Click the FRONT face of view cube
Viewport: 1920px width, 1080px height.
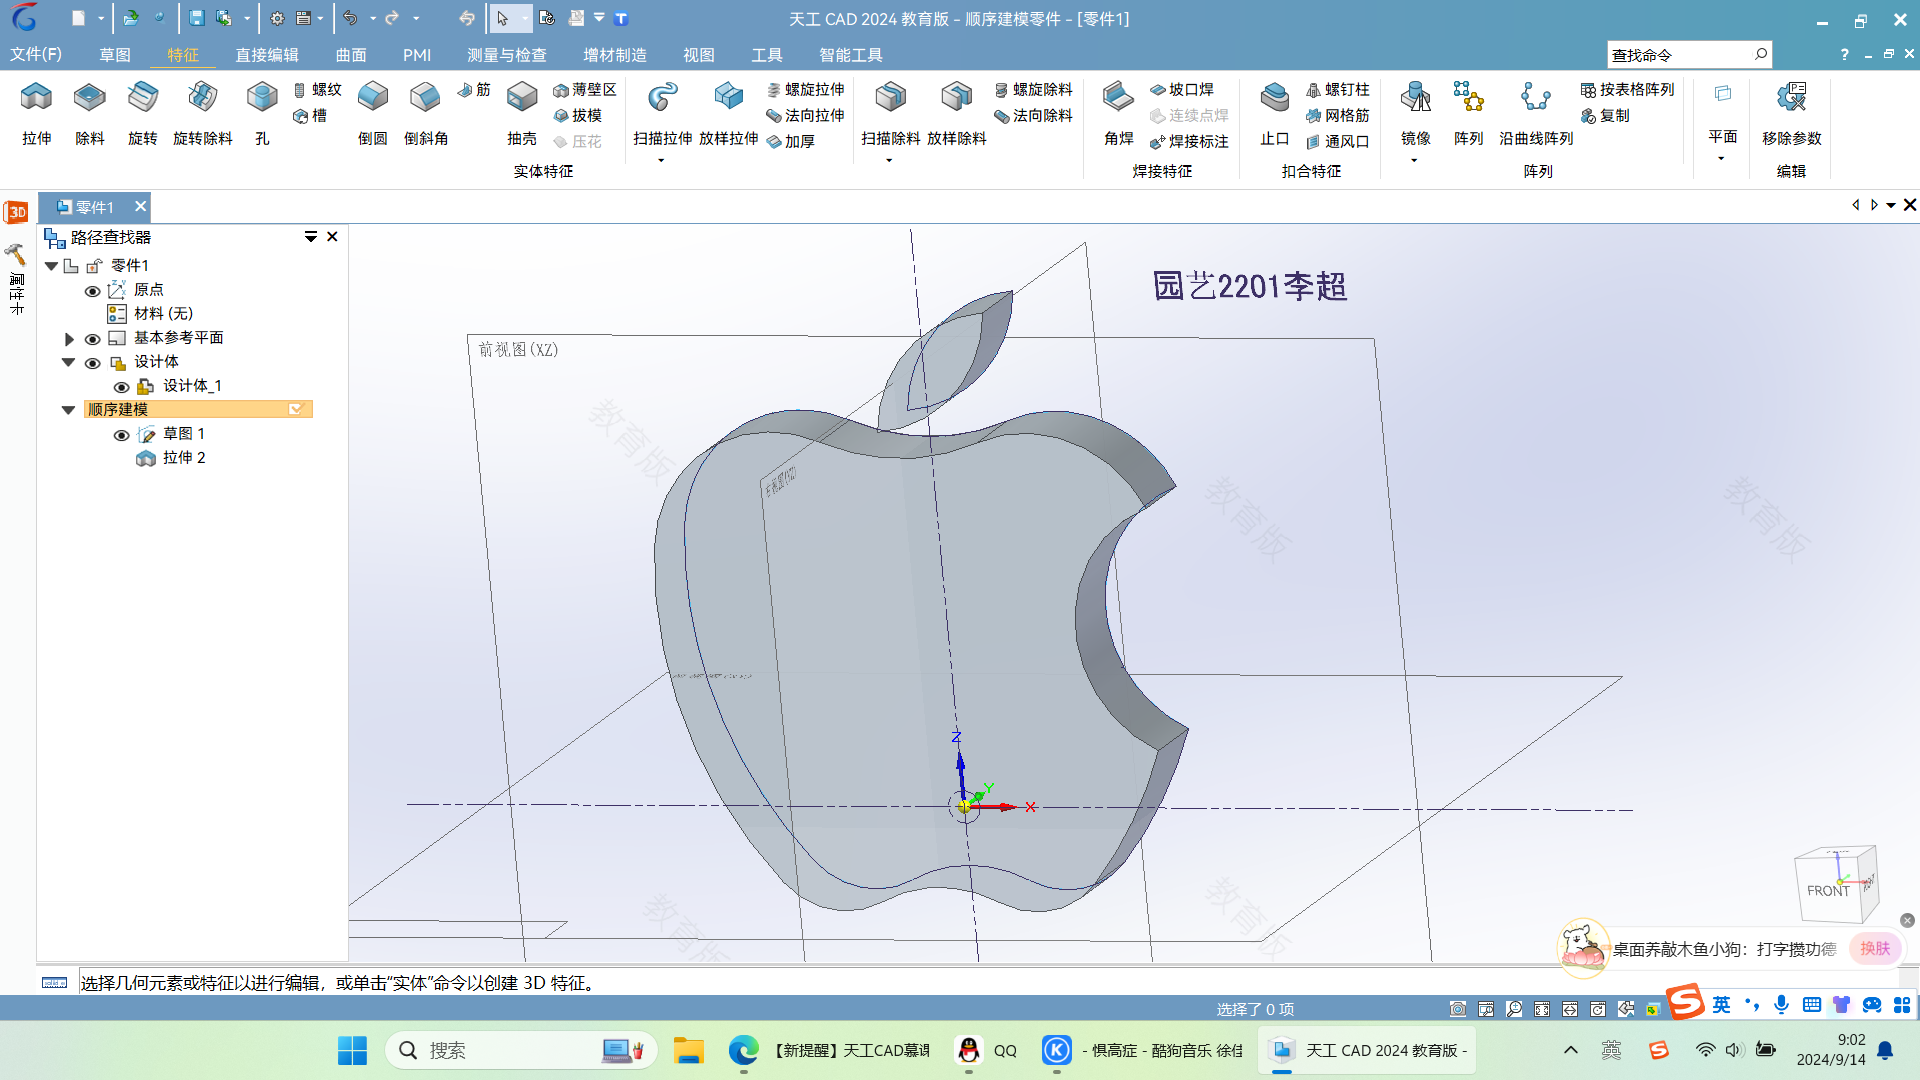(1827, 890)
